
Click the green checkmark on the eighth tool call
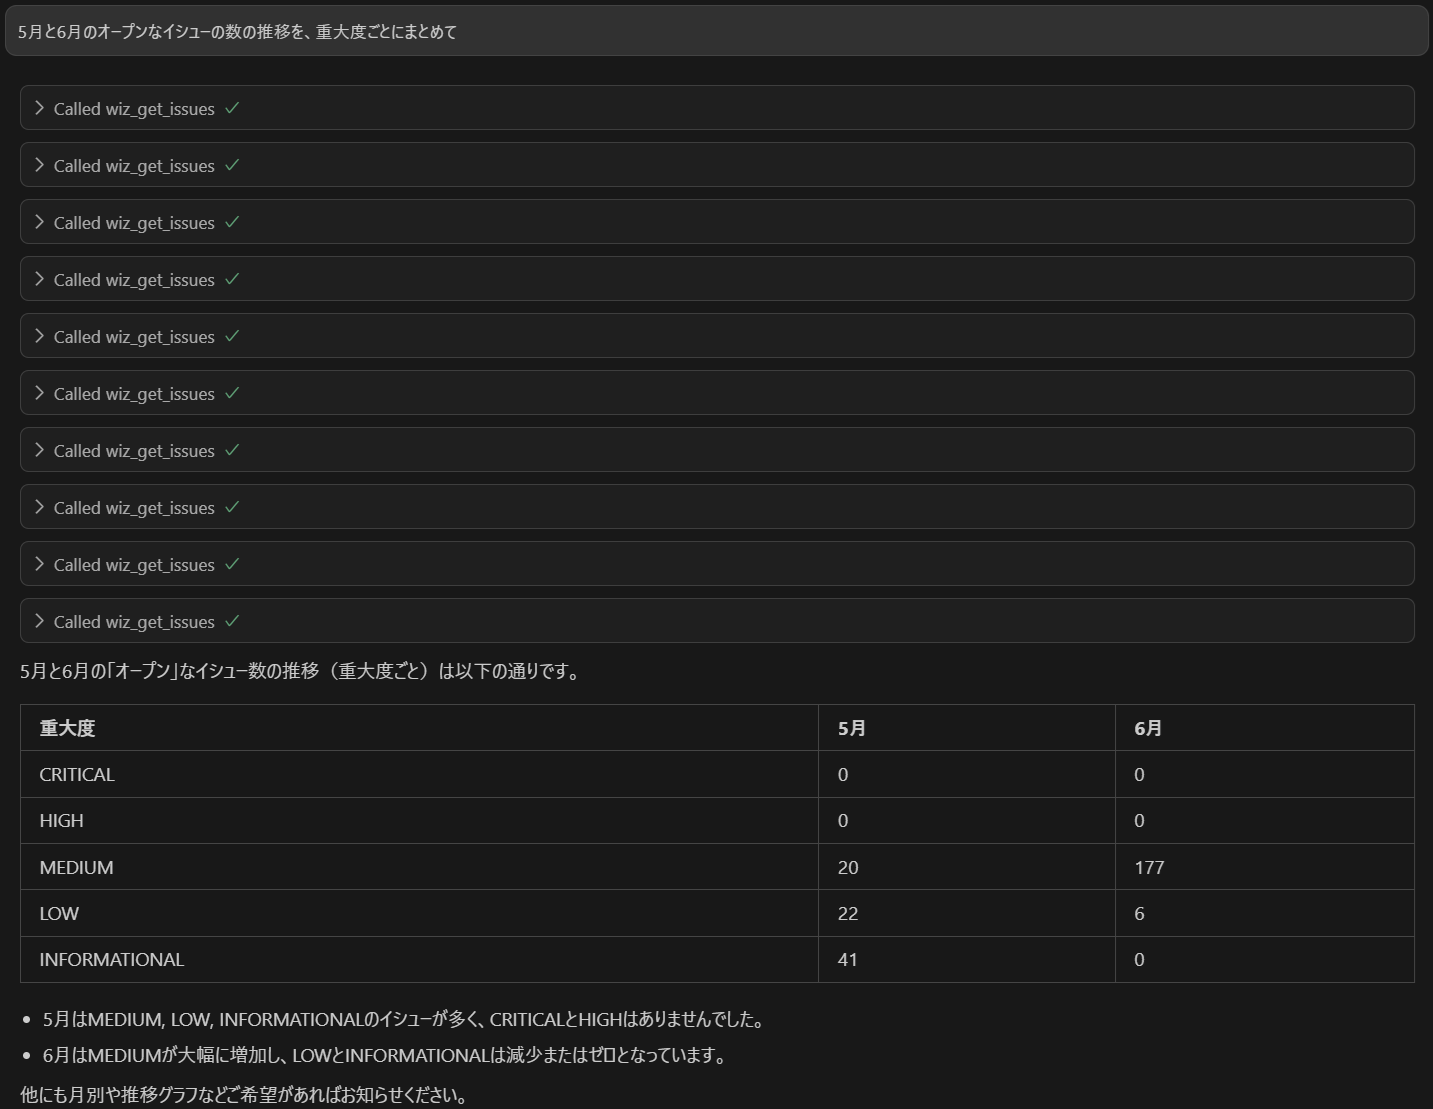(x=232, y=507)
